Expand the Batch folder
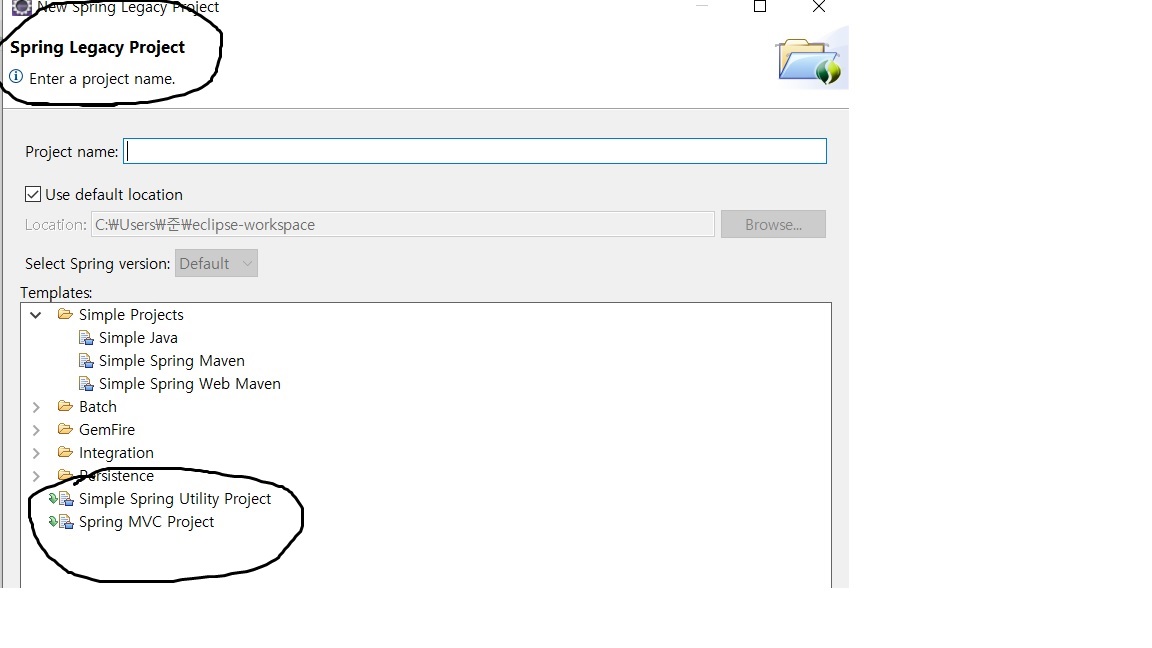The width and height of the screenshot is (1152, 648). pos(35,407)
